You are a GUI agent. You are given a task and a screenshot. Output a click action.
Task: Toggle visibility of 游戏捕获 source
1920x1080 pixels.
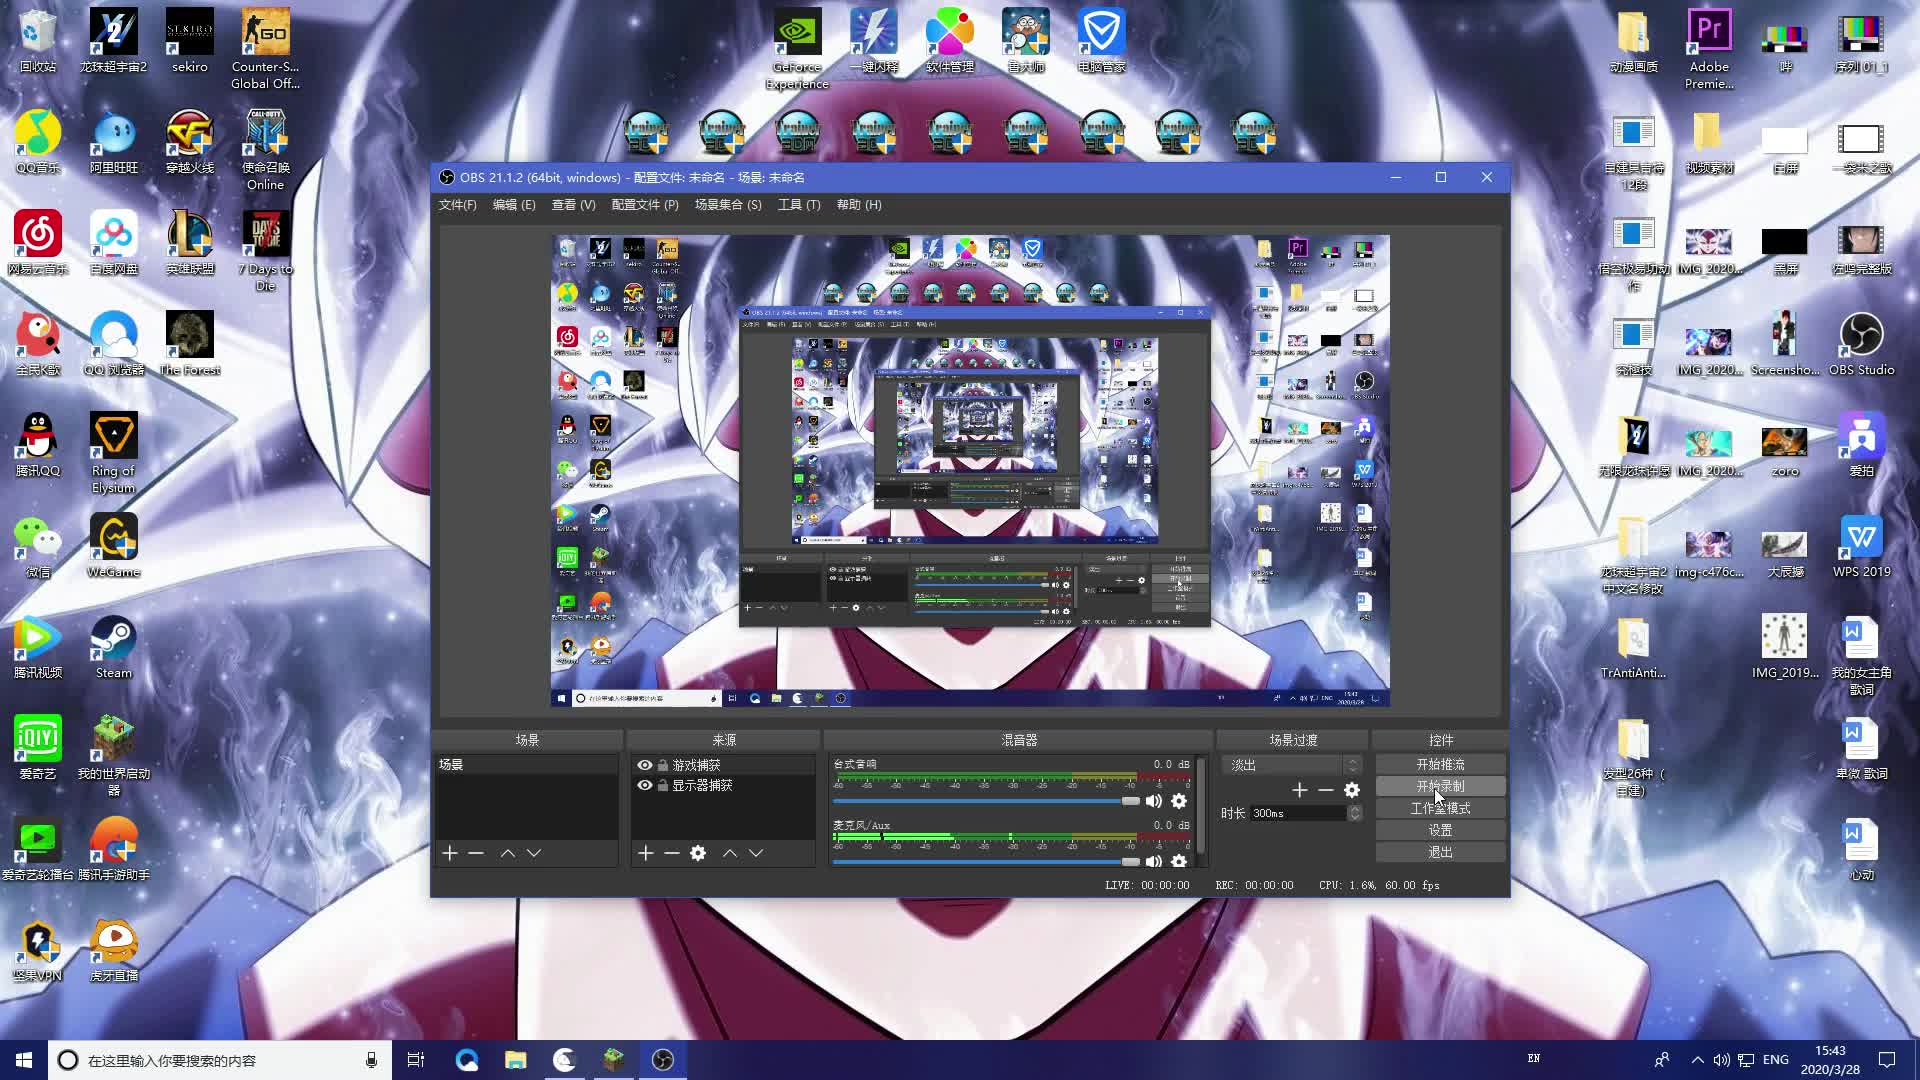[645, 765]
